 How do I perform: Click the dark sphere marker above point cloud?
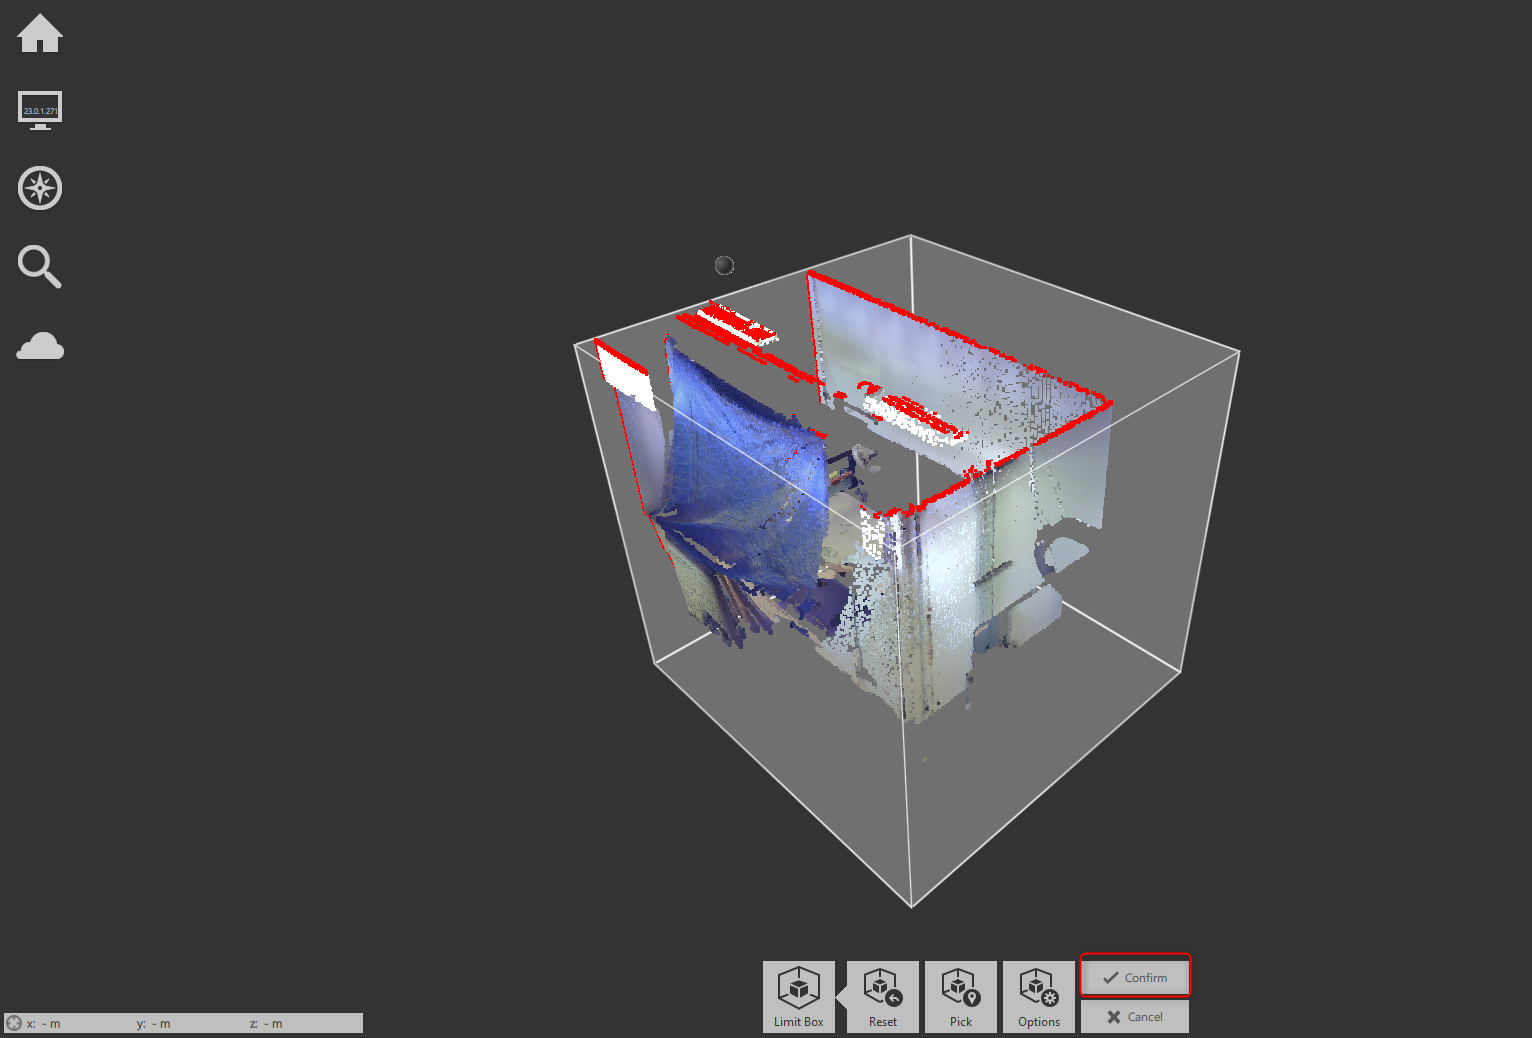[x=724, y=265]
